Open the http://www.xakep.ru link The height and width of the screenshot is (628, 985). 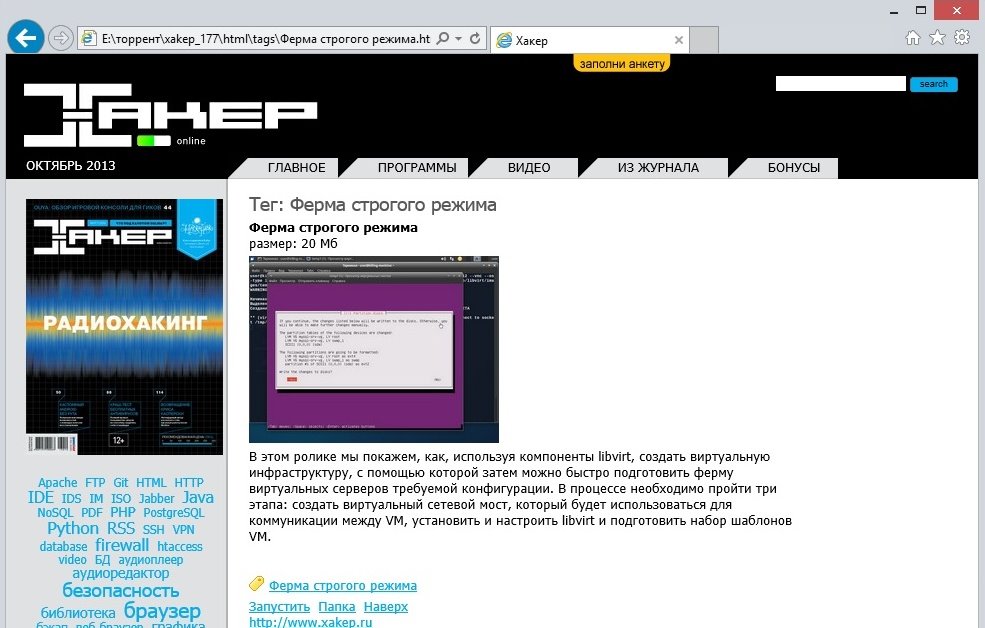coord(310,622)
